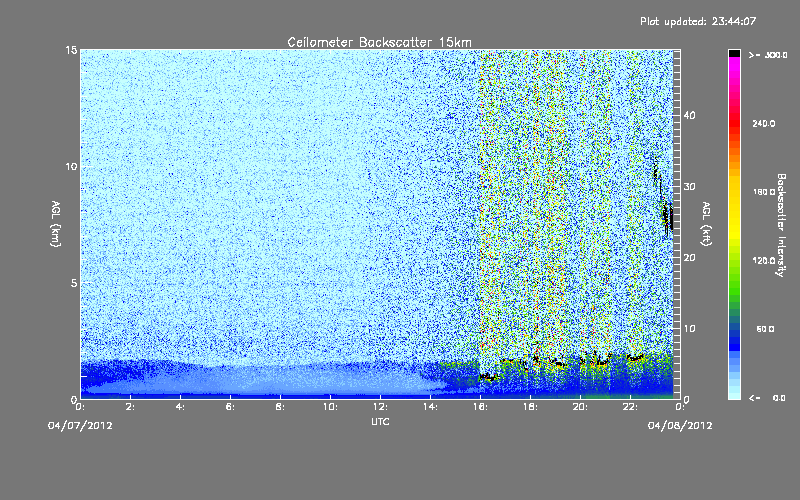Click the colorbar value 120.0
The width and height of the screenshot is (800, 500).
[764, 261]
